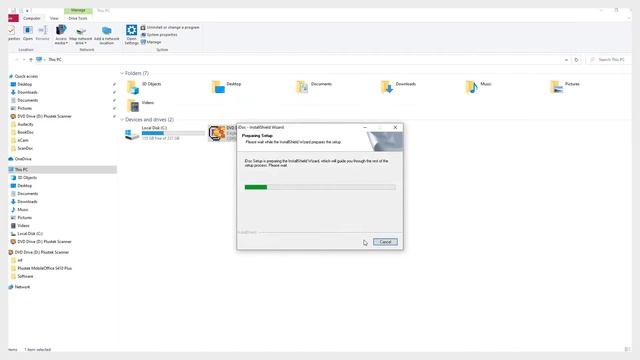Open the address bar history dropdown
The height and width of the screenshot is (360, 640).
pos(566,60)
